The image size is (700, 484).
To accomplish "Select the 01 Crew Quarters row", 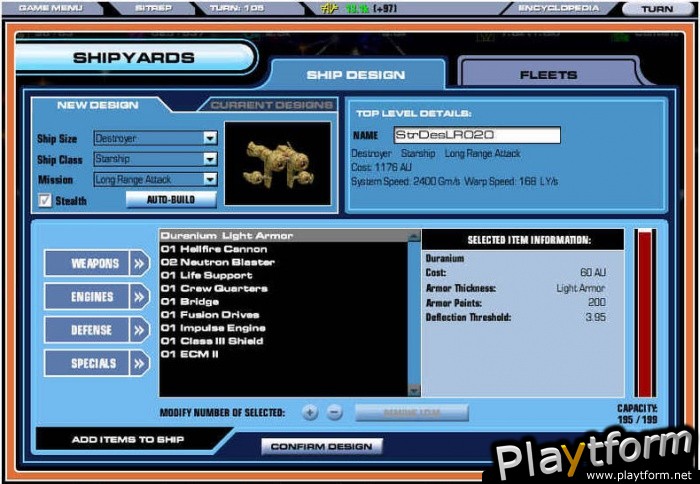I will click(x=283, y=288).
